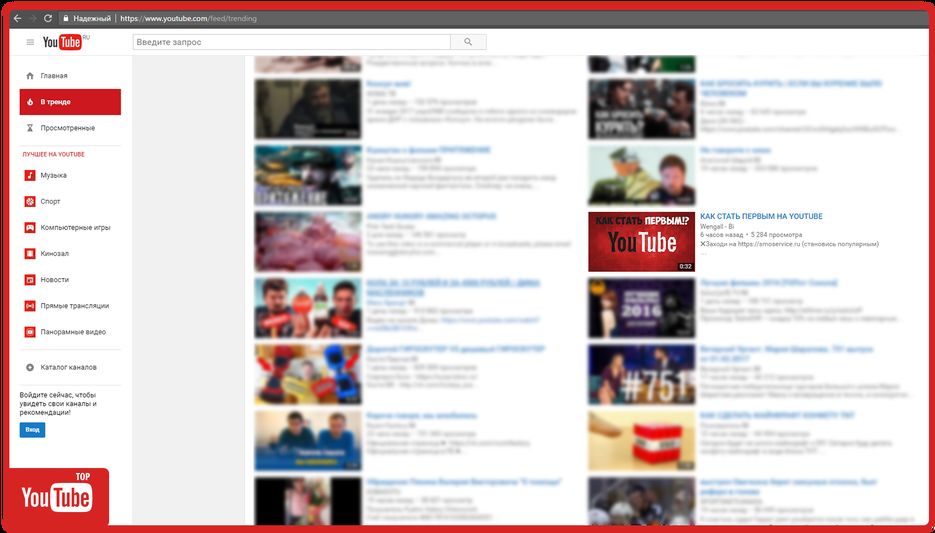Viewport: 935px width, 533px height.
Task: Click the secure lock icon in address bar
Action: [66, 18]
